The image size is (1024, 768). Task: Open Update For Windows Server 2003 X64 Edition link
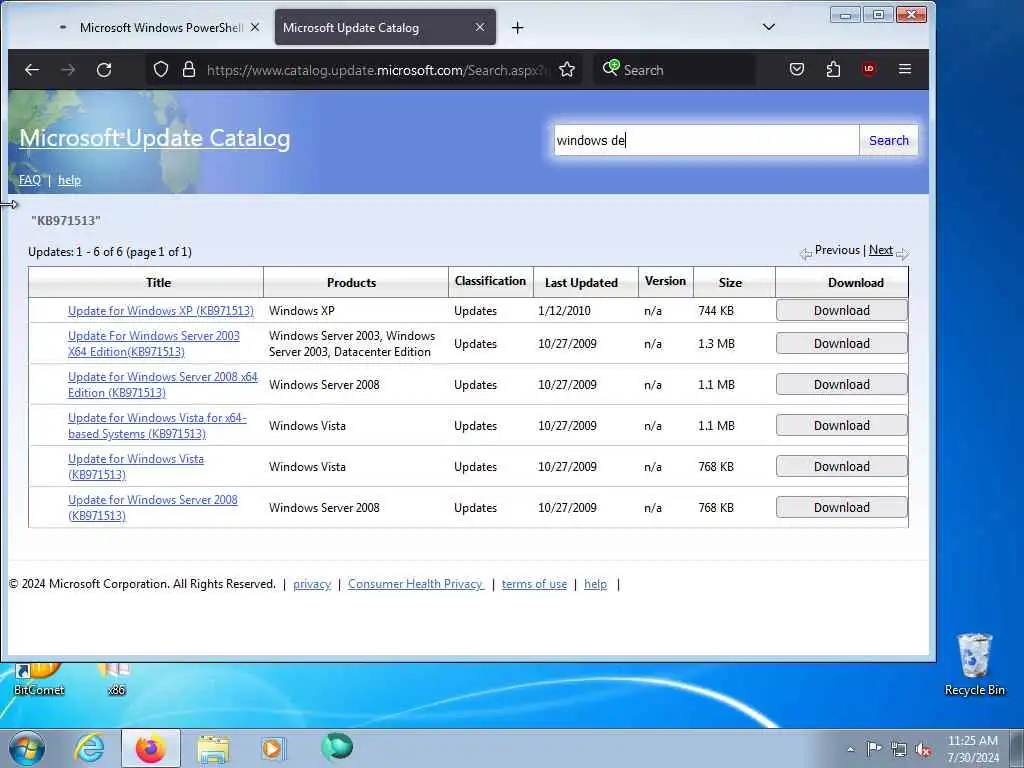tap(153, 344)
